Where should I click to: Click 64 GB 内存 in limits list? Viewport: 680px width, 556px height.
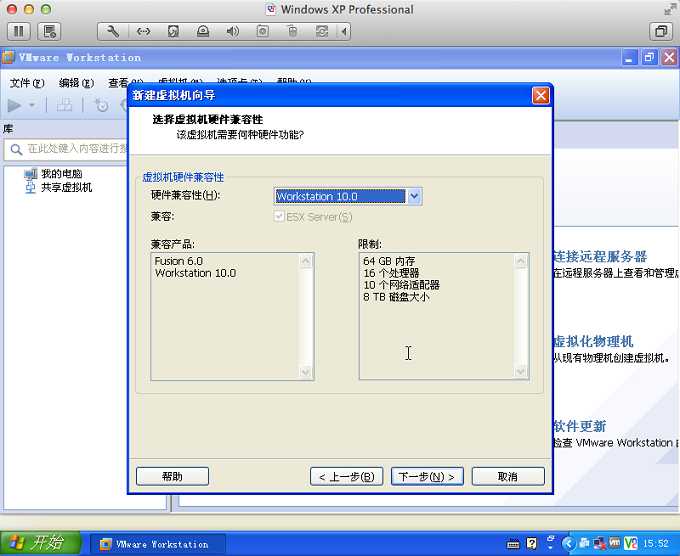click(389, 261)
